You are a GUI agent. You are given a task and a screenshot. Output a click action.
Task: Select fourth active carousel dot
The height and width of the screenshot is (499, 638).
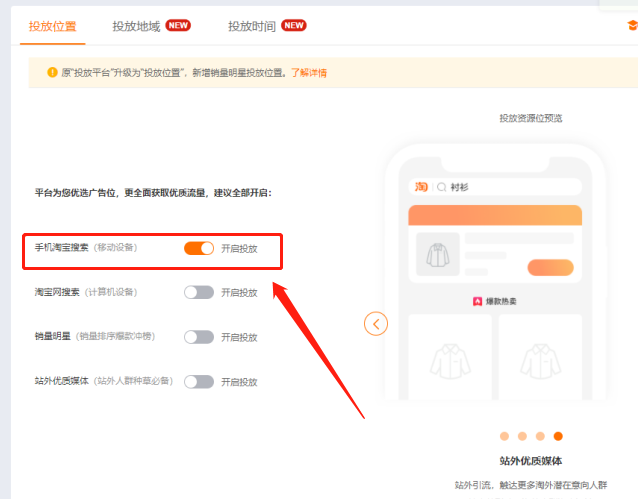(x=558, y=436)
